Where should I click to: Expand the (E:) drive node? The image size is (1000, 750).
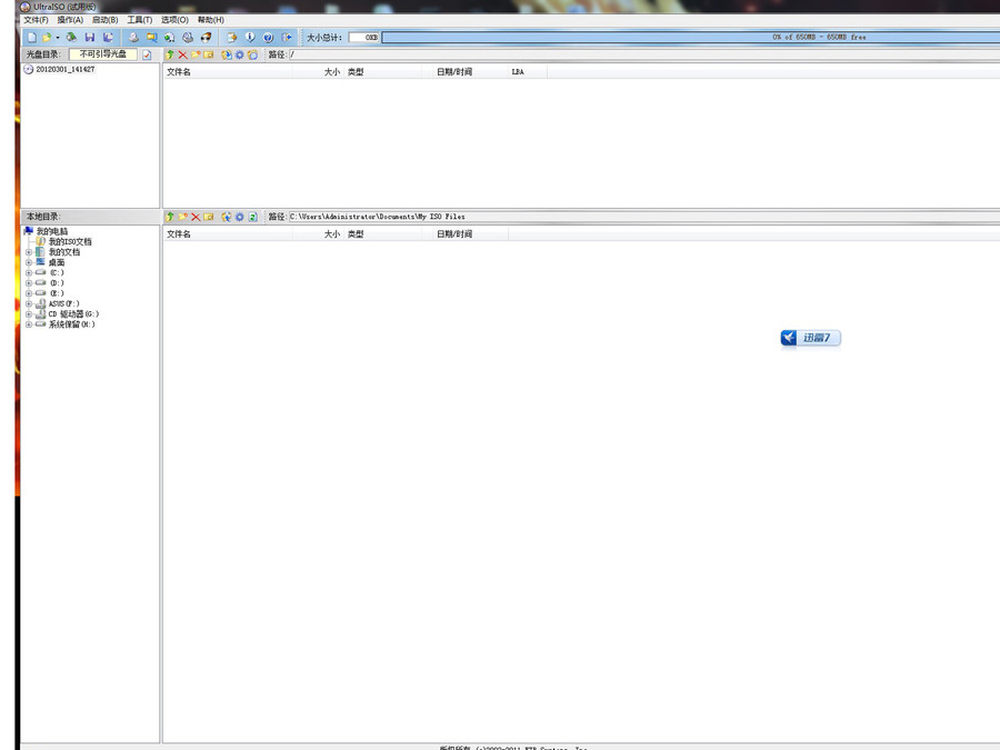(x=29, y=293)
